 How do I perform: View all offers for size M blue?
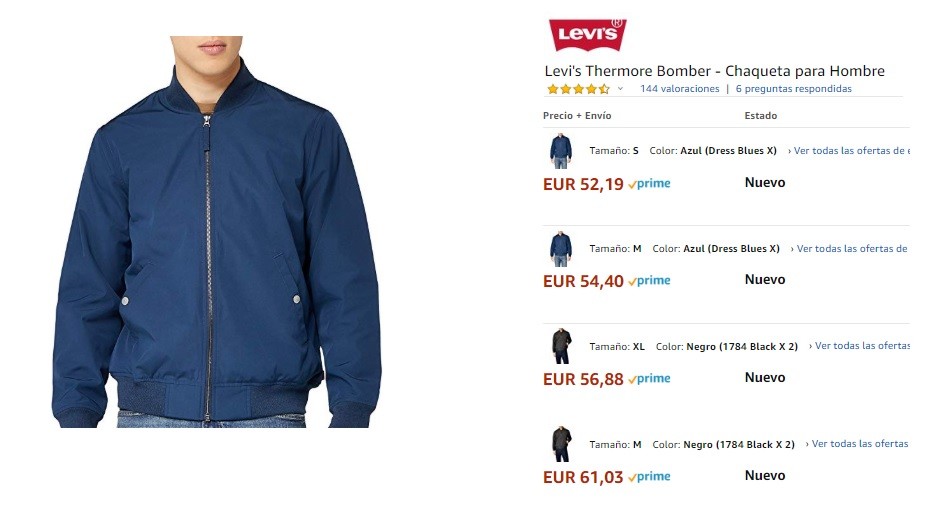point(850,249)
